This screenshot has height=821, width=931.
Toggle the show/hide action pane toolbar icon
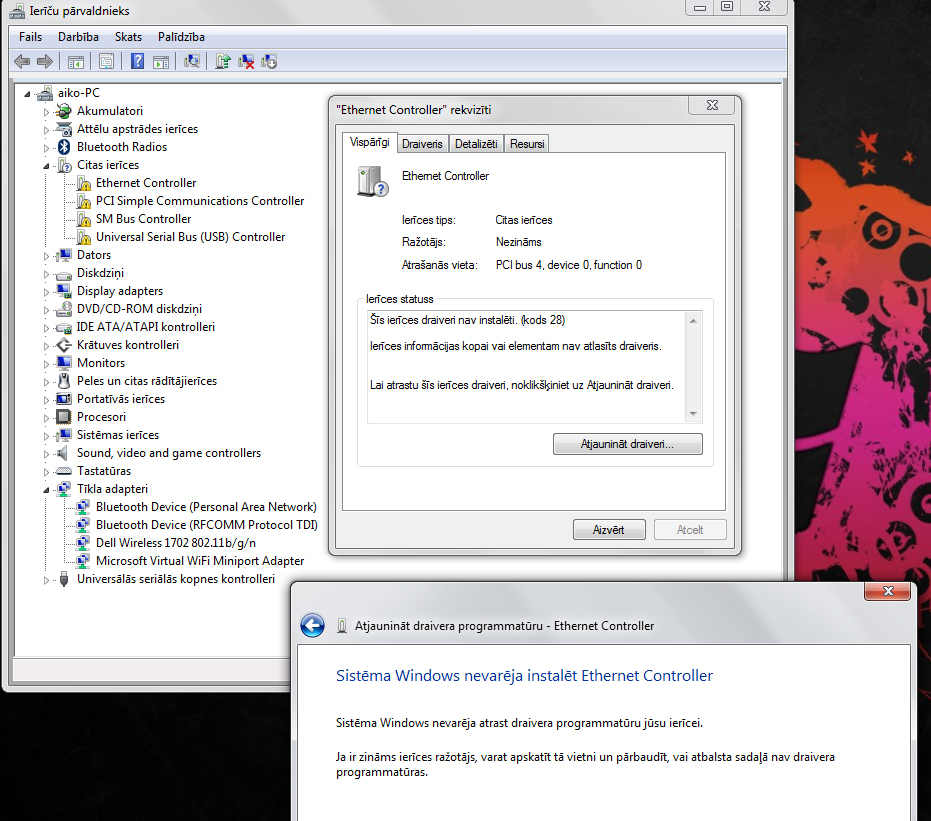click(161, 61)
